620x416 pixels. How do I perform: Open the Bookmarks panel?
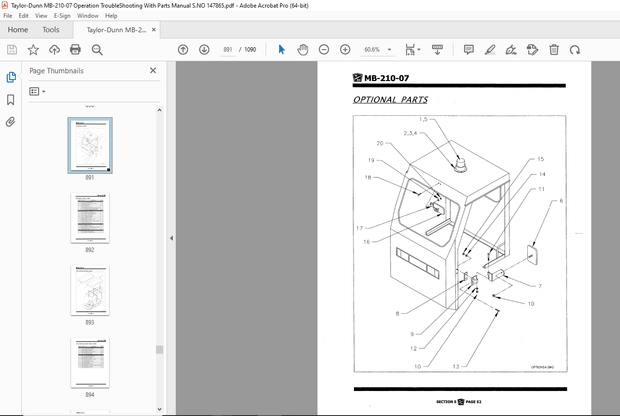click(11, 100)
